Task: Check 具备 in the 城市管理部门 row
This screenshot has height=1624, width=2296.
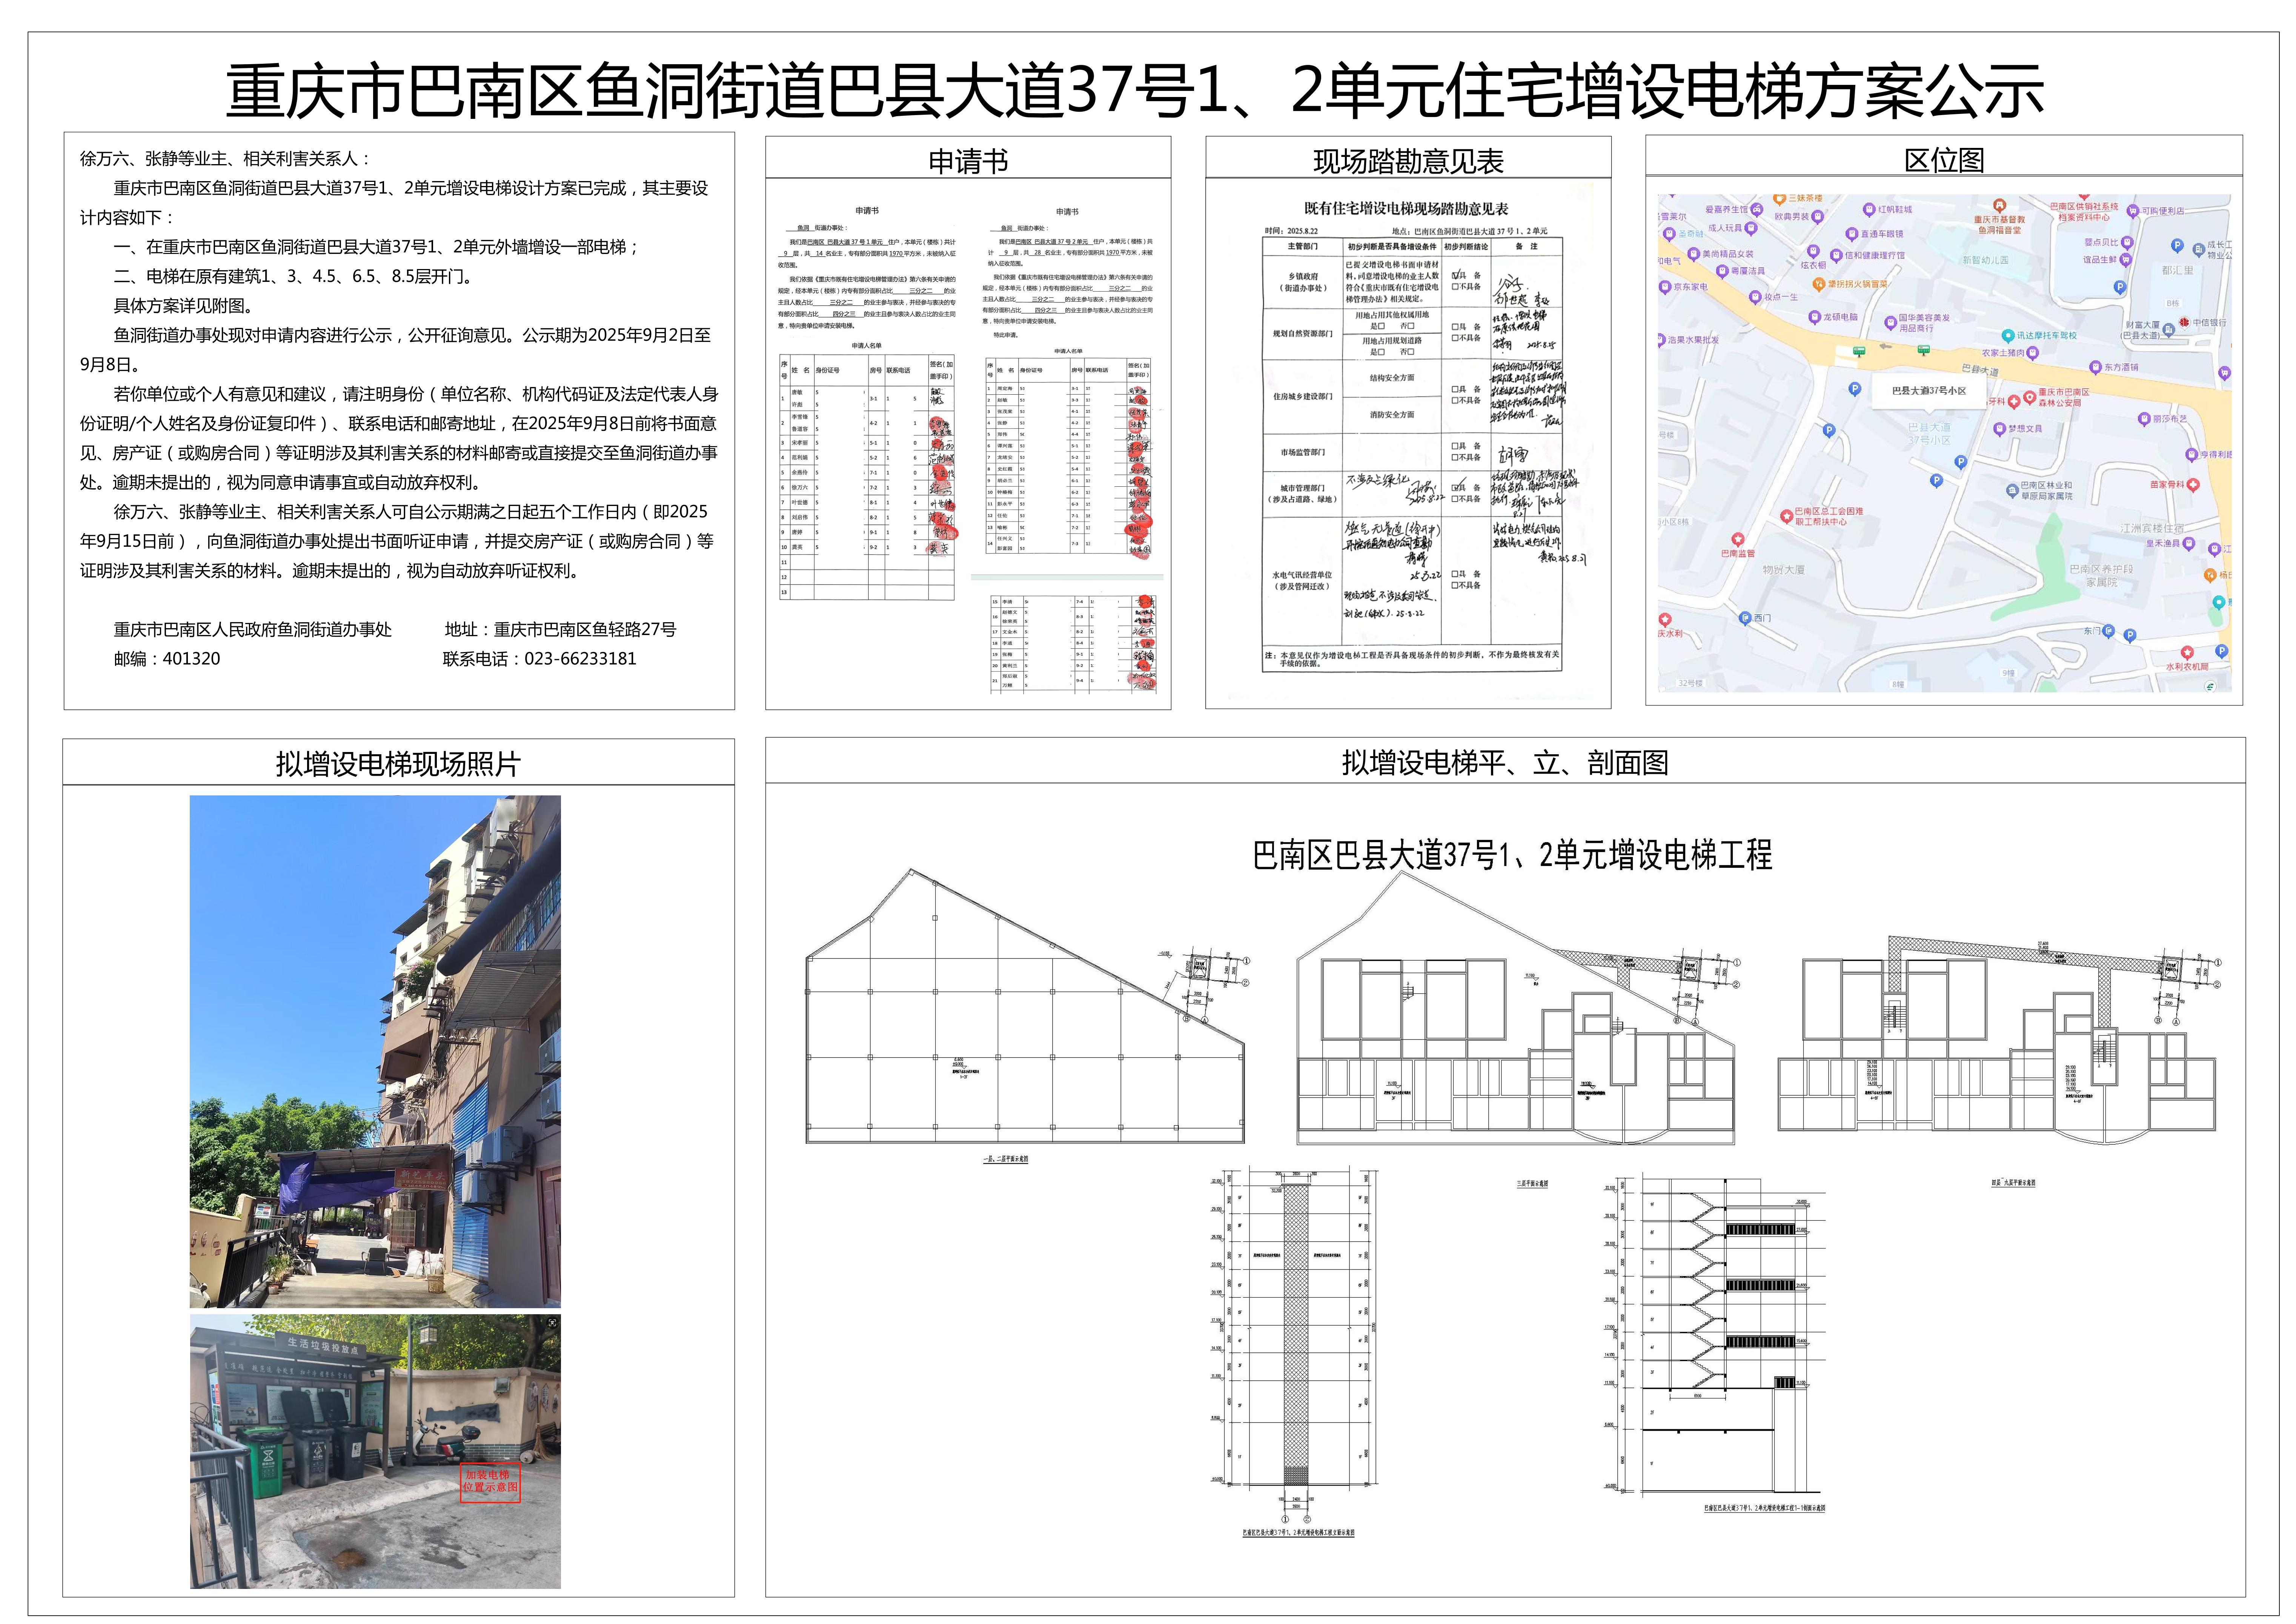Action: [x=1455, y=488]
